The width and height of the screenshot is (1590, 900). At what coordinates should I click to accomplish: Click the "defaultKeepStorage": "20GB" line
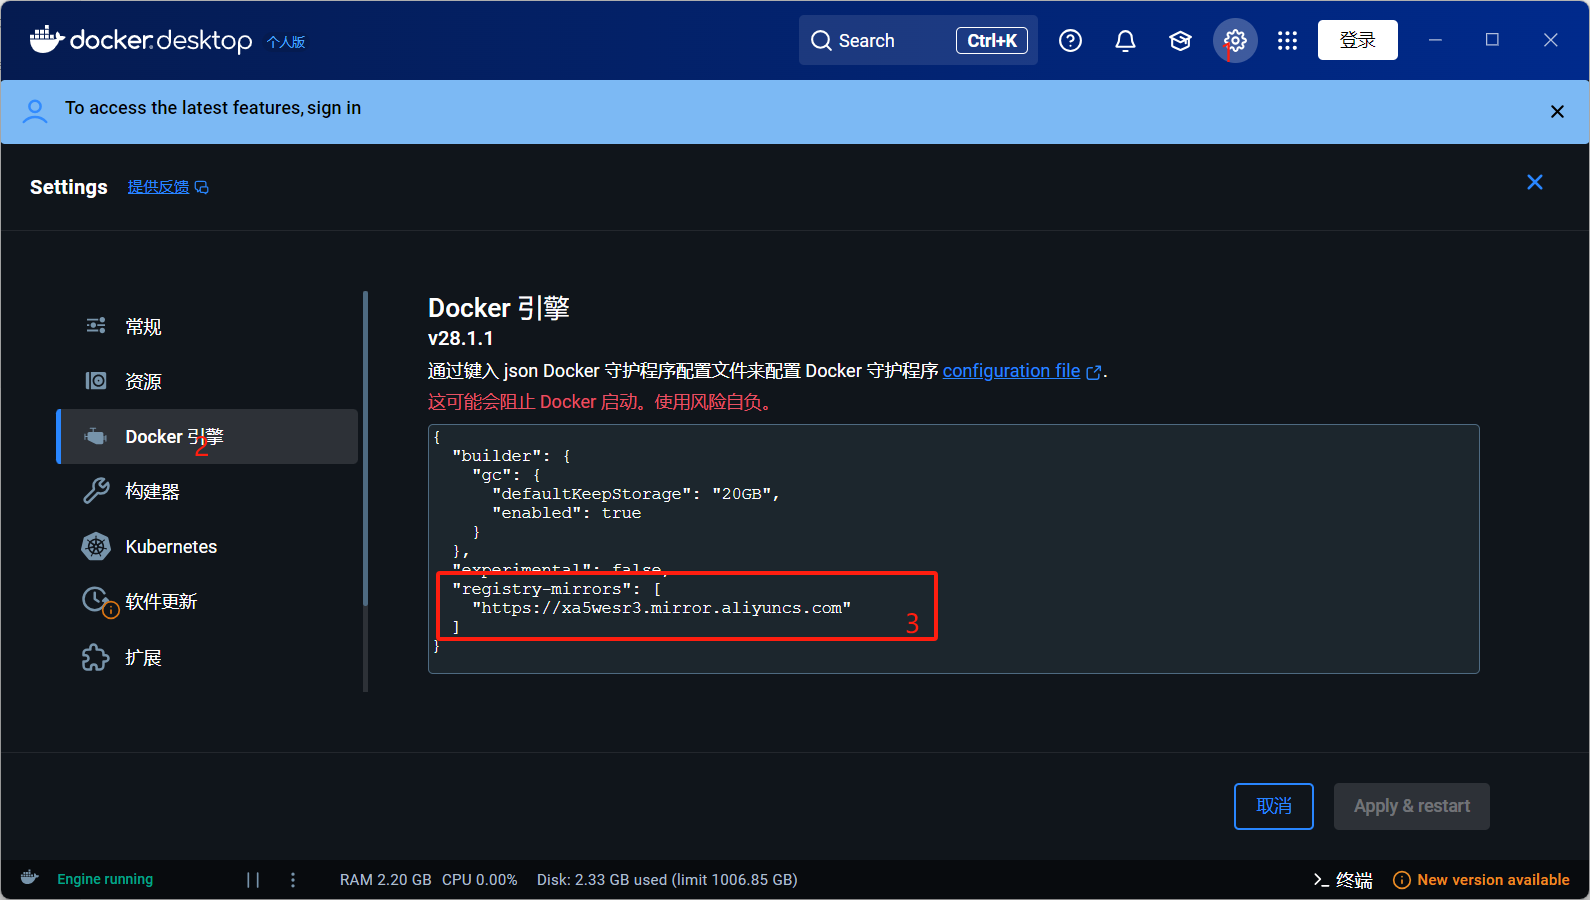[x=635, y=494]
